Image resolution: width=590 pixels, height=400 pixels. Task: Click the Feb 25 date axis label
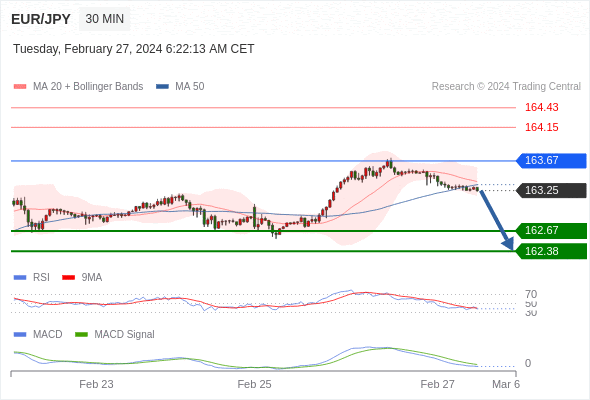pyautogui.click(x=254, y=384)
